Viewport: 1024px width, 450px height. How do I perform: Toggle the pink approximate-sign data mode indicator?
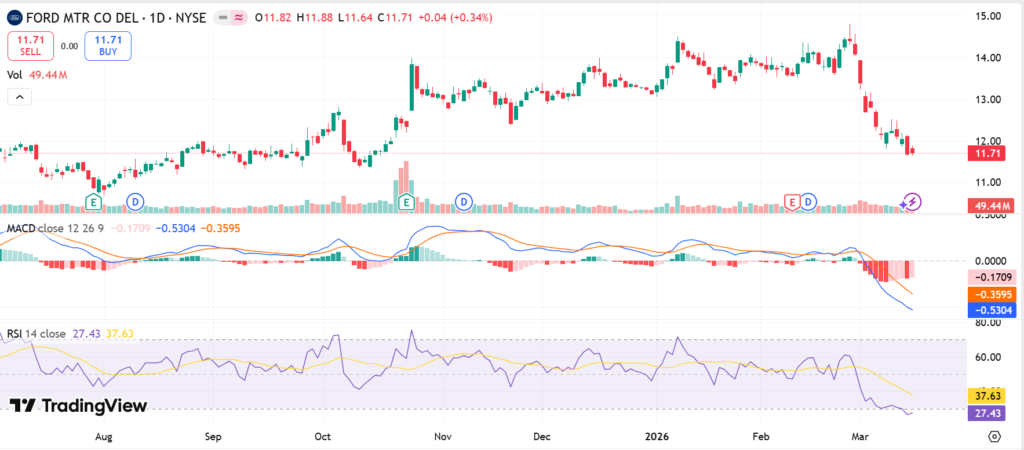coord(238,18)
